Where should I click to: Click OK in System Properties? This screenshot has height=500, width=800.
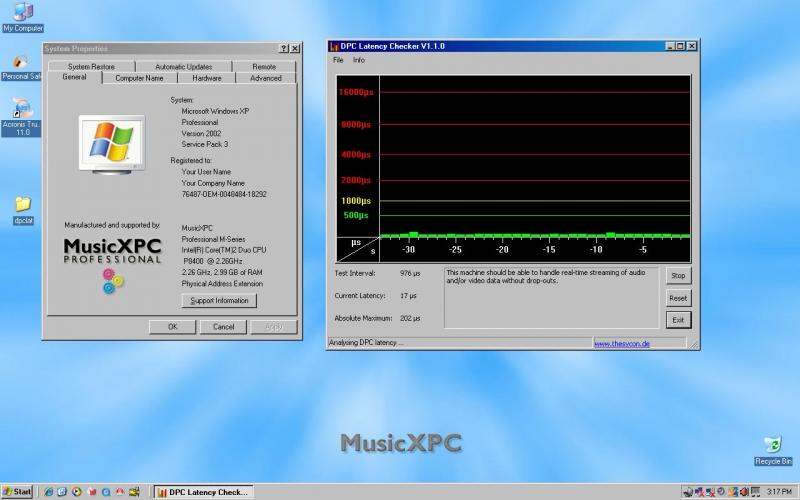[172, 327]
